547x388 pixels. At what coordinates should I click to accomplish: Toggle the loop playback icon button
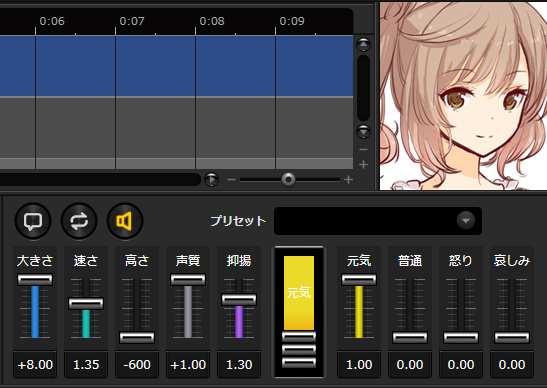pyautogui.click(x=79, y=221)
